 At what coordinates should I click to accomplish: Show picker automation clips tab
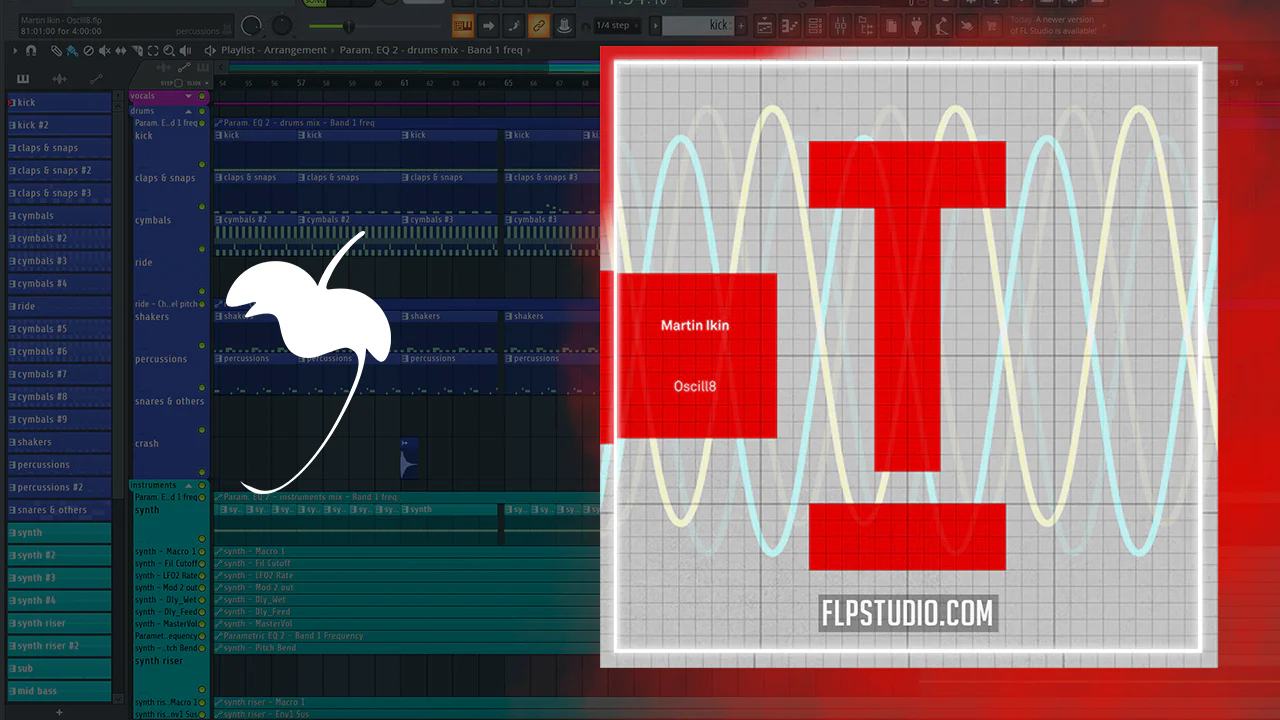96,79
